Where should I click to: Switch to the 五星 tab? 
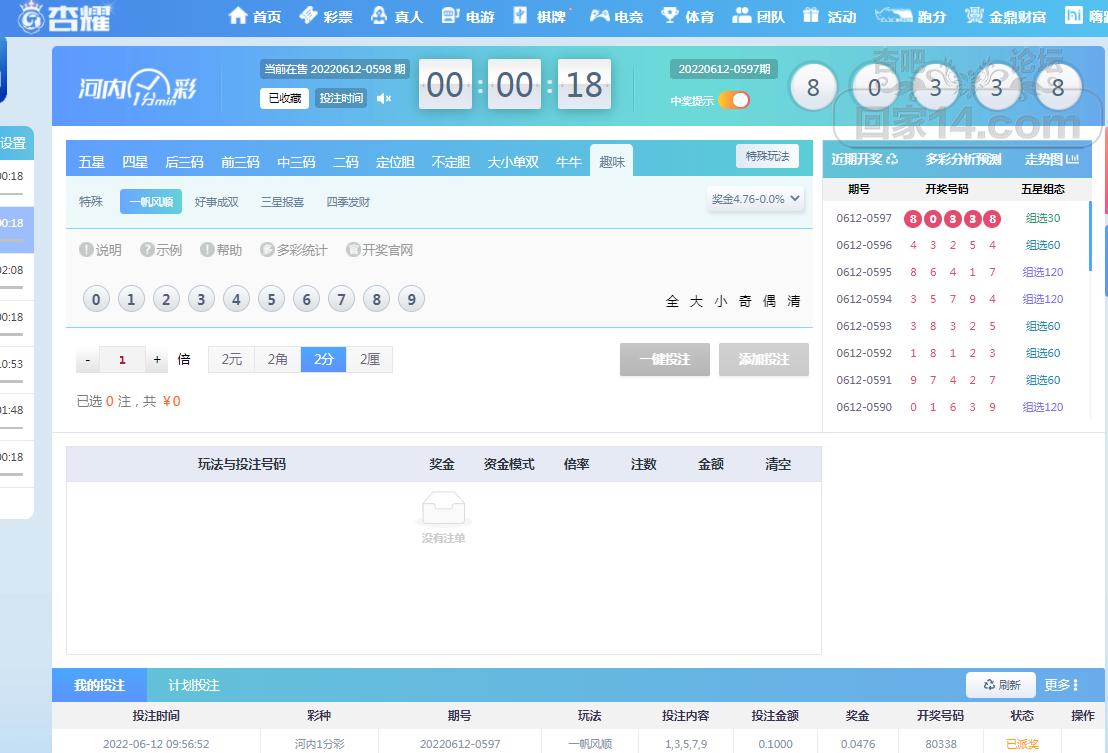[91, 162]
